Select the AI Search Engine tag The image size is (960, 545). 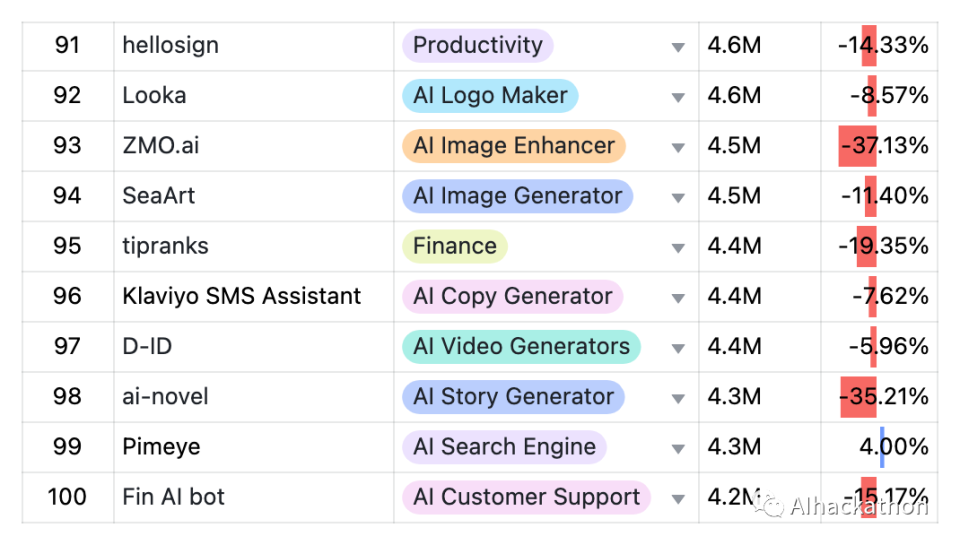click(504, 447)
